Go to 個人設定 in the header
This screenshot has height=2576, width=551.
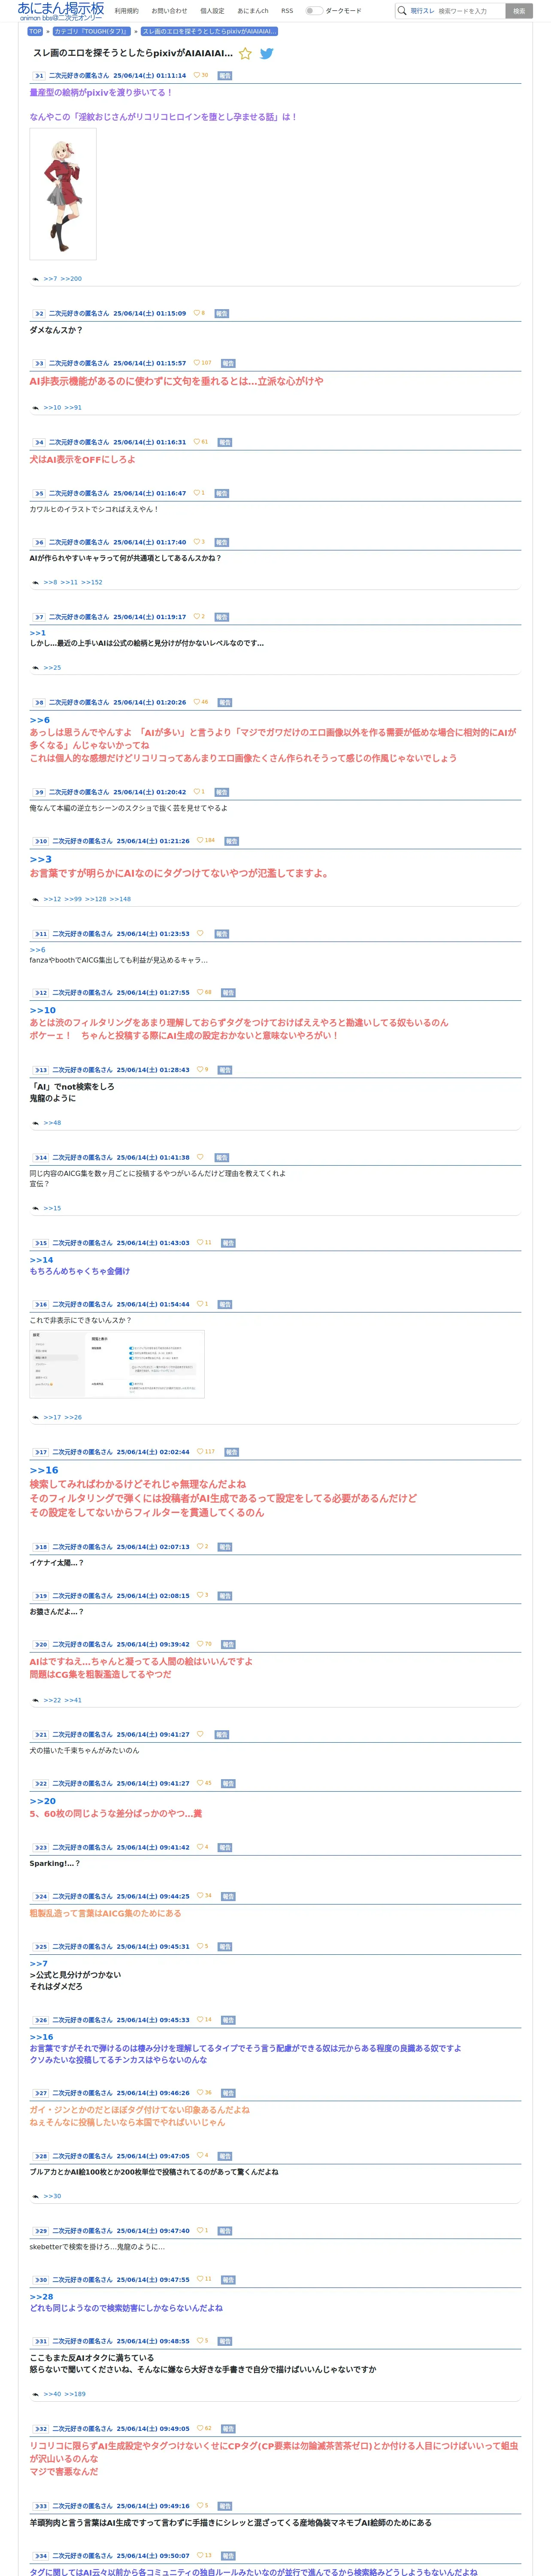pos(212,11)
